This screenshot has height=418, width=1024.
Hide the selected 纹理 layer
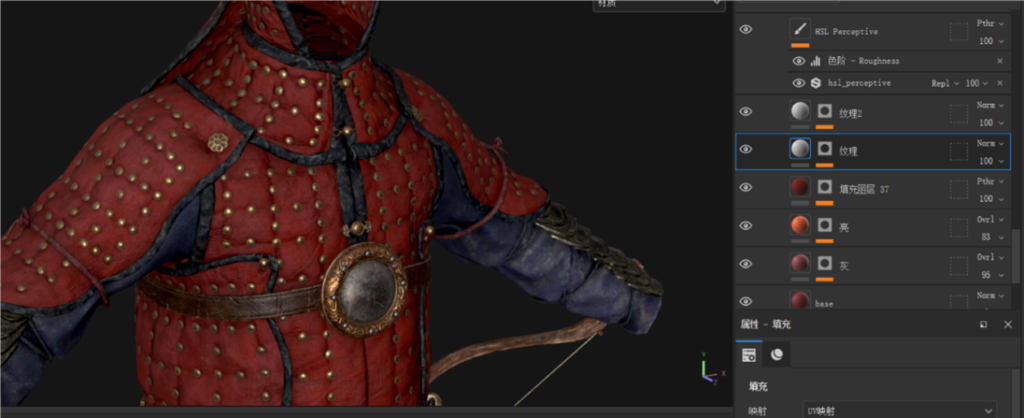point(745,150)
